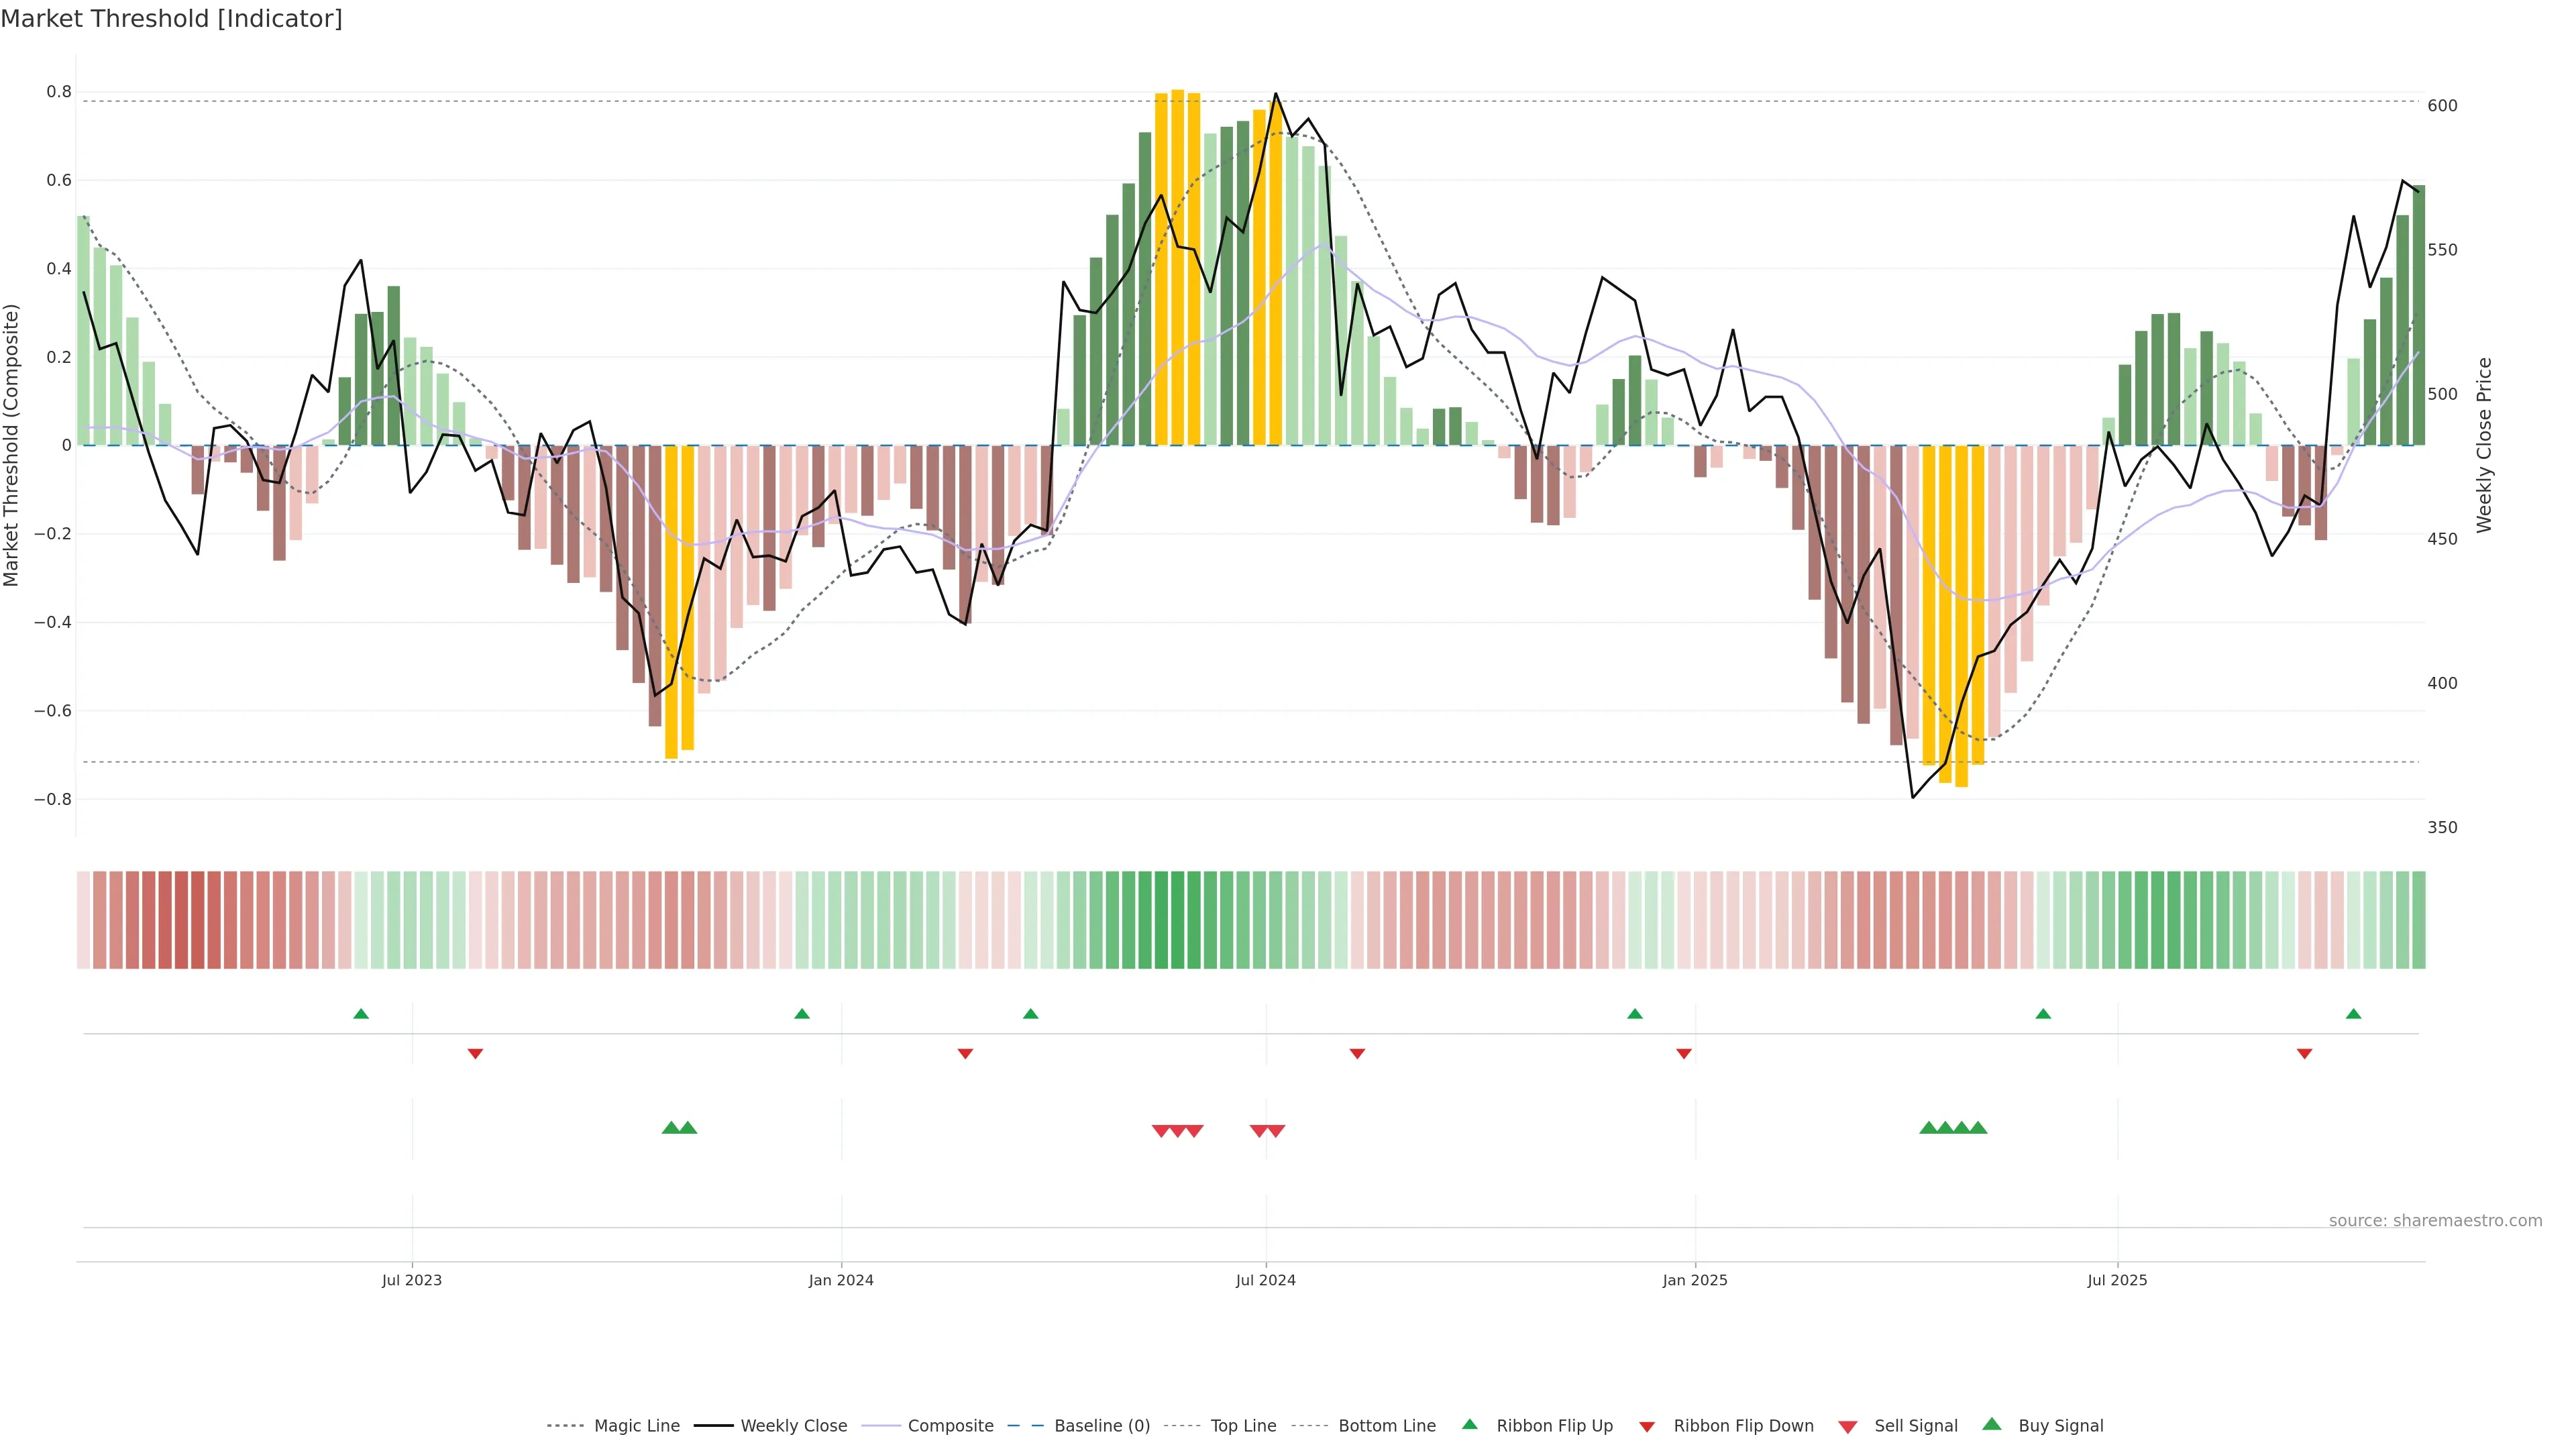Toggle Weekly Close series in legend

pyautogui.click(x=793, y=1426)
